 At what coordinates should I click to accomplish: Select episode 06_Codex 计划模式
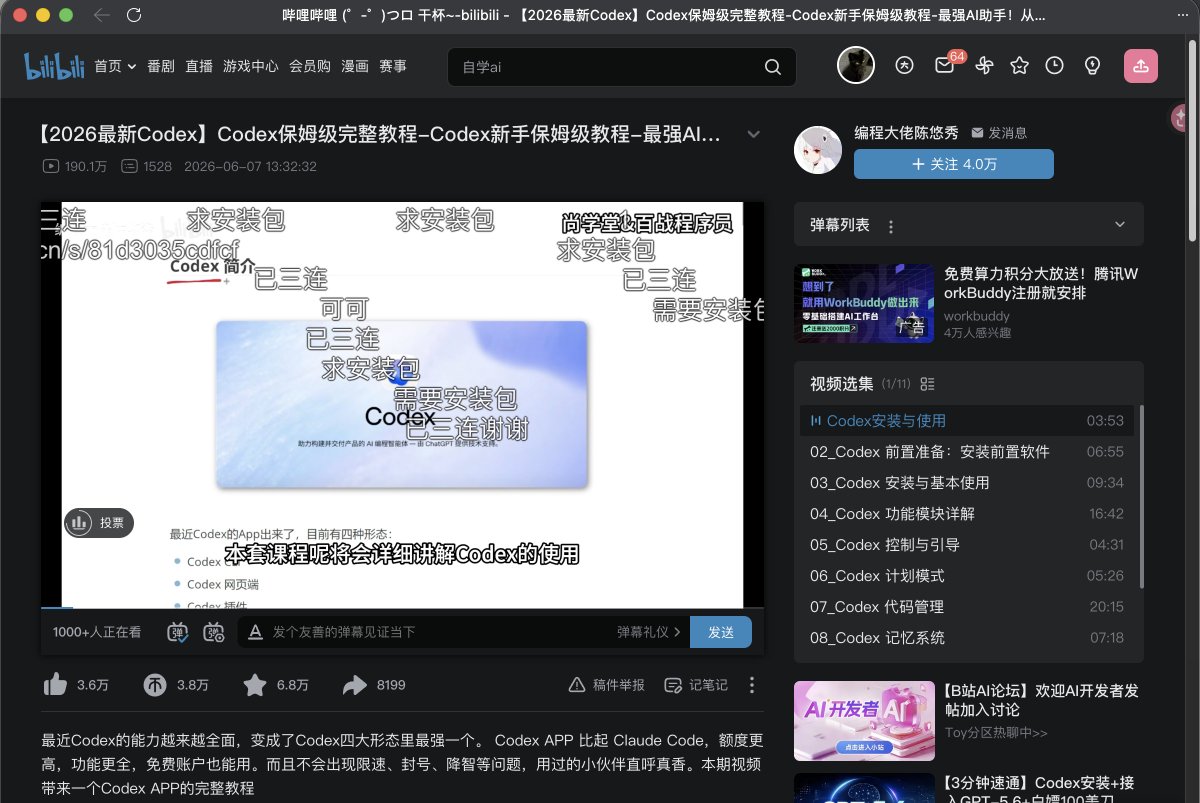pyautogui.click(x=968, y=576)
